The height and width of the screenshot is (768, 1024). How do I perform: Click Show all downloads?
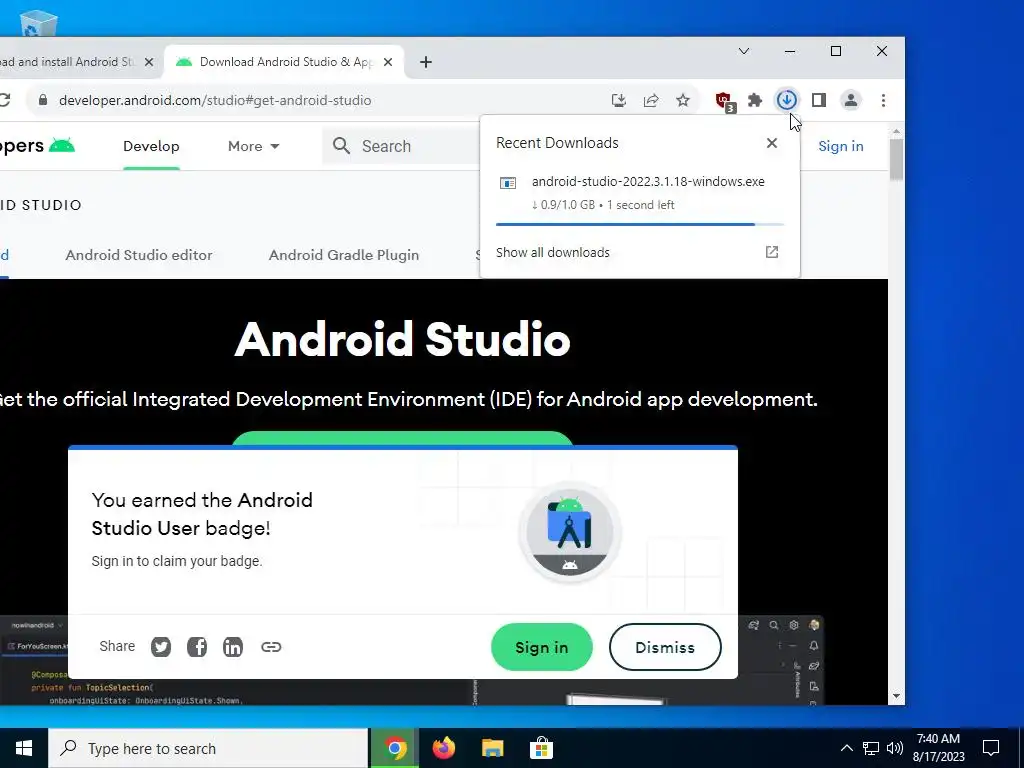point(552,253)
